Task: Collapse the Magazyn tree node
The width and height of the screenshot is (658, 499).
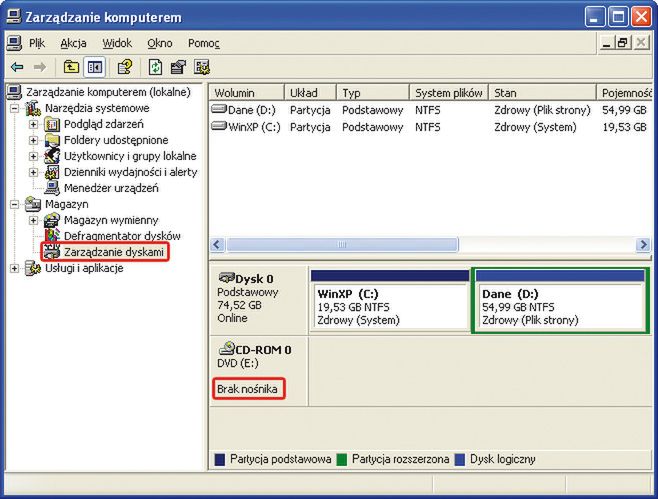Action: click(14, 204)
